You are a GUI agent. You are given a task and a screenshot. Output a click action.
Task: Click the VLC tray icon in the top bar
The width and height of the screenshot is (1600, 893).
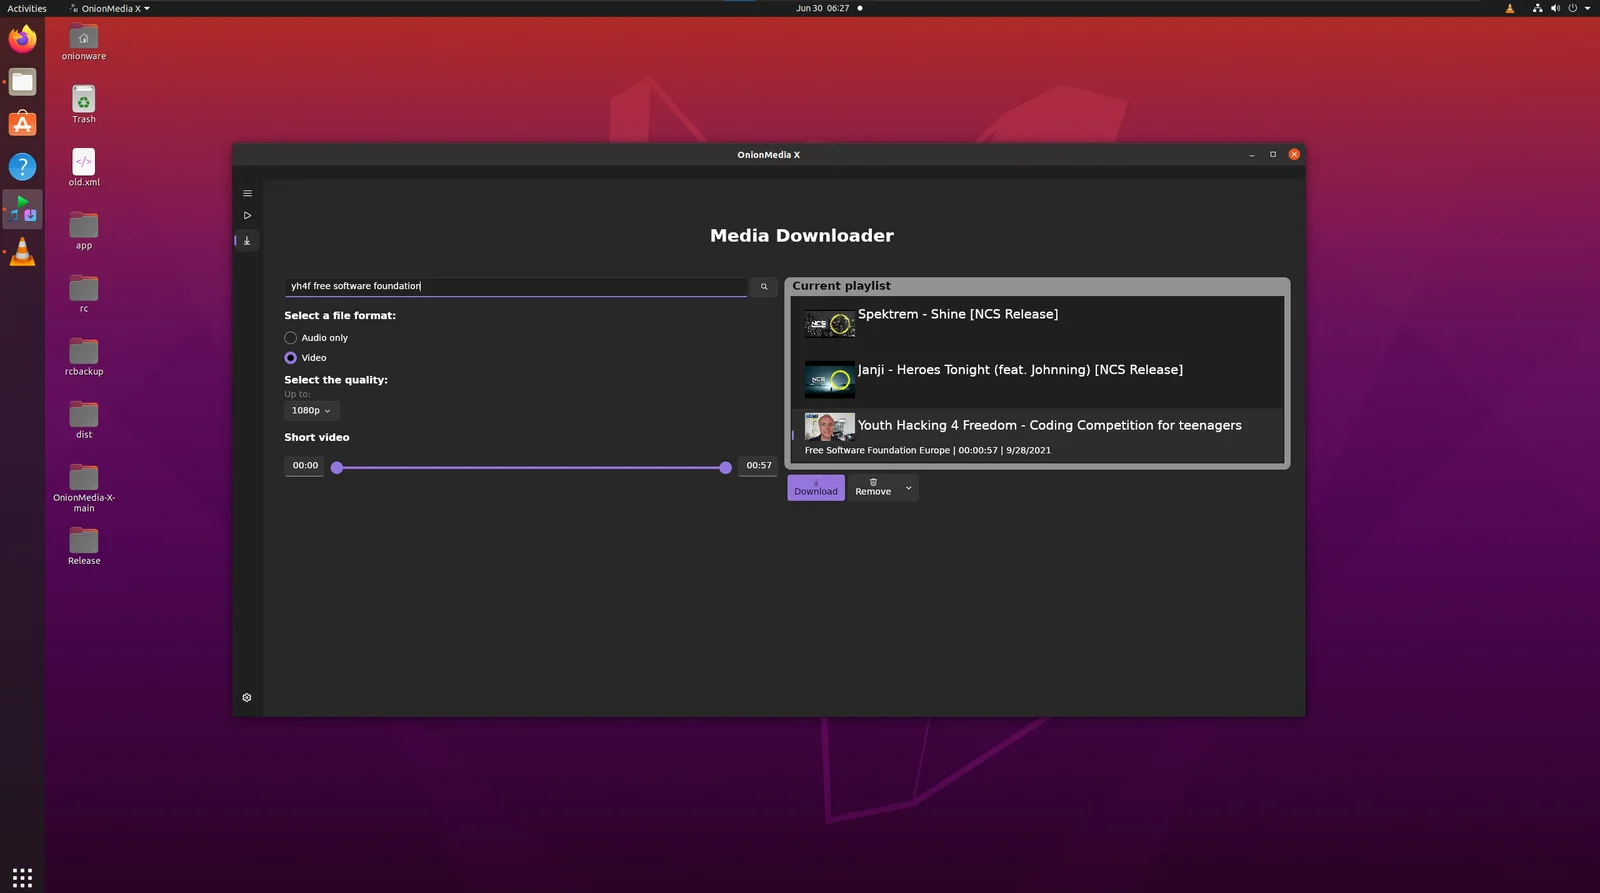pos(1510,8)
